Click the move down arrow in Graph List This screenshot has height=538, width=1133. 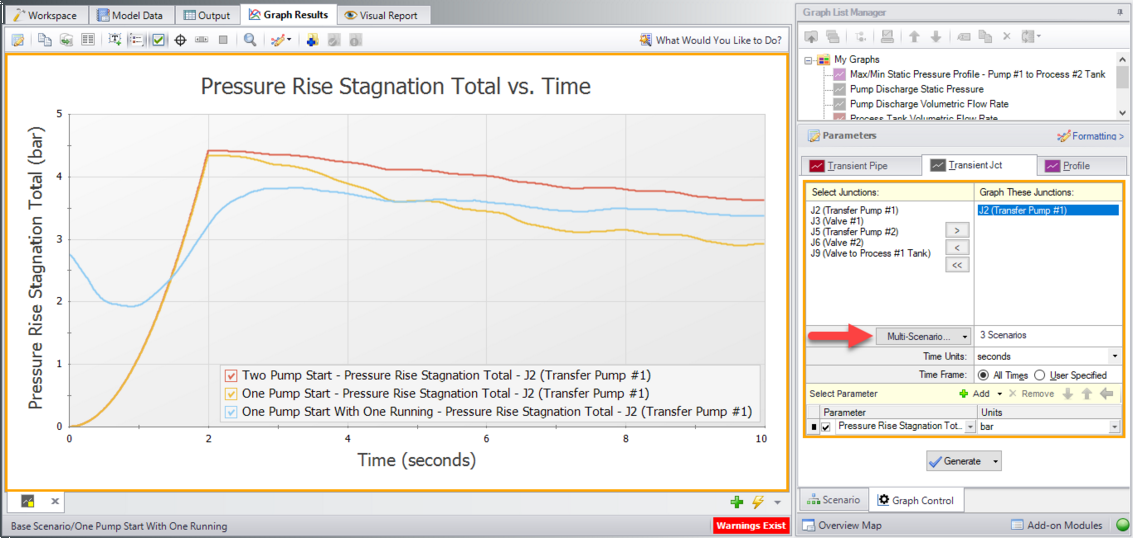pos(936,35)
